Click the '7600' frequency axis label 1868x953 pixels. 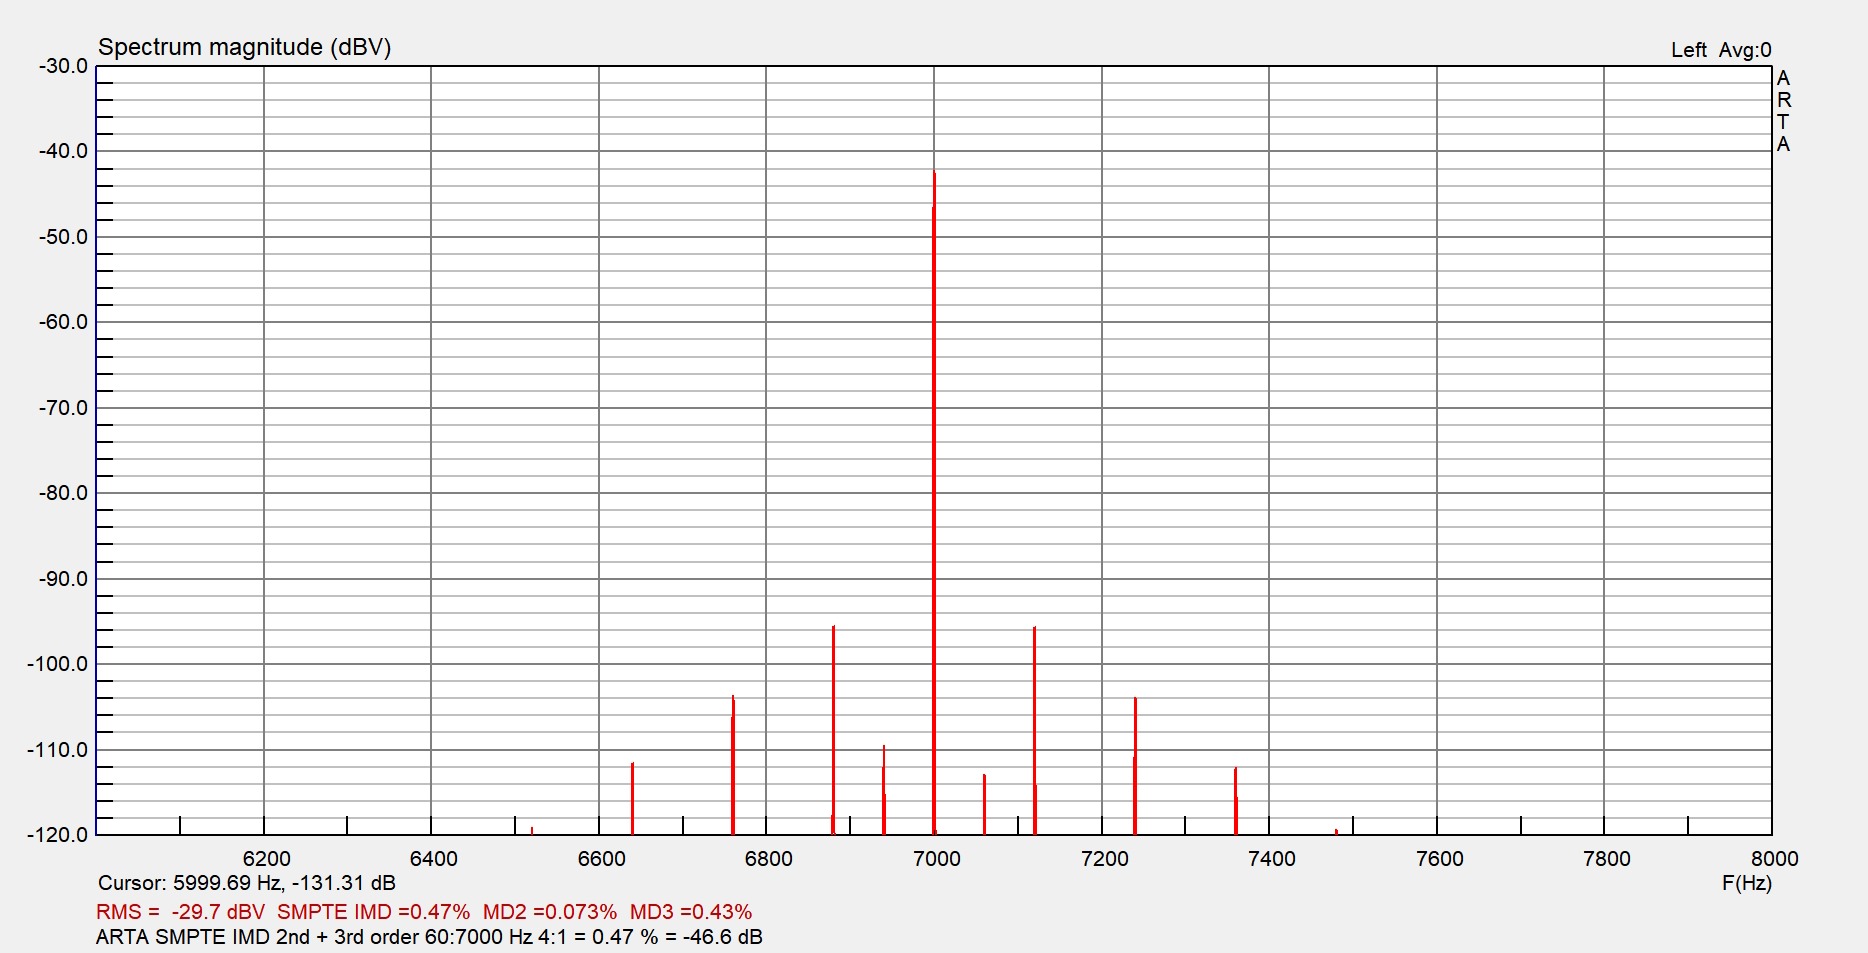tap(1440, 859)
